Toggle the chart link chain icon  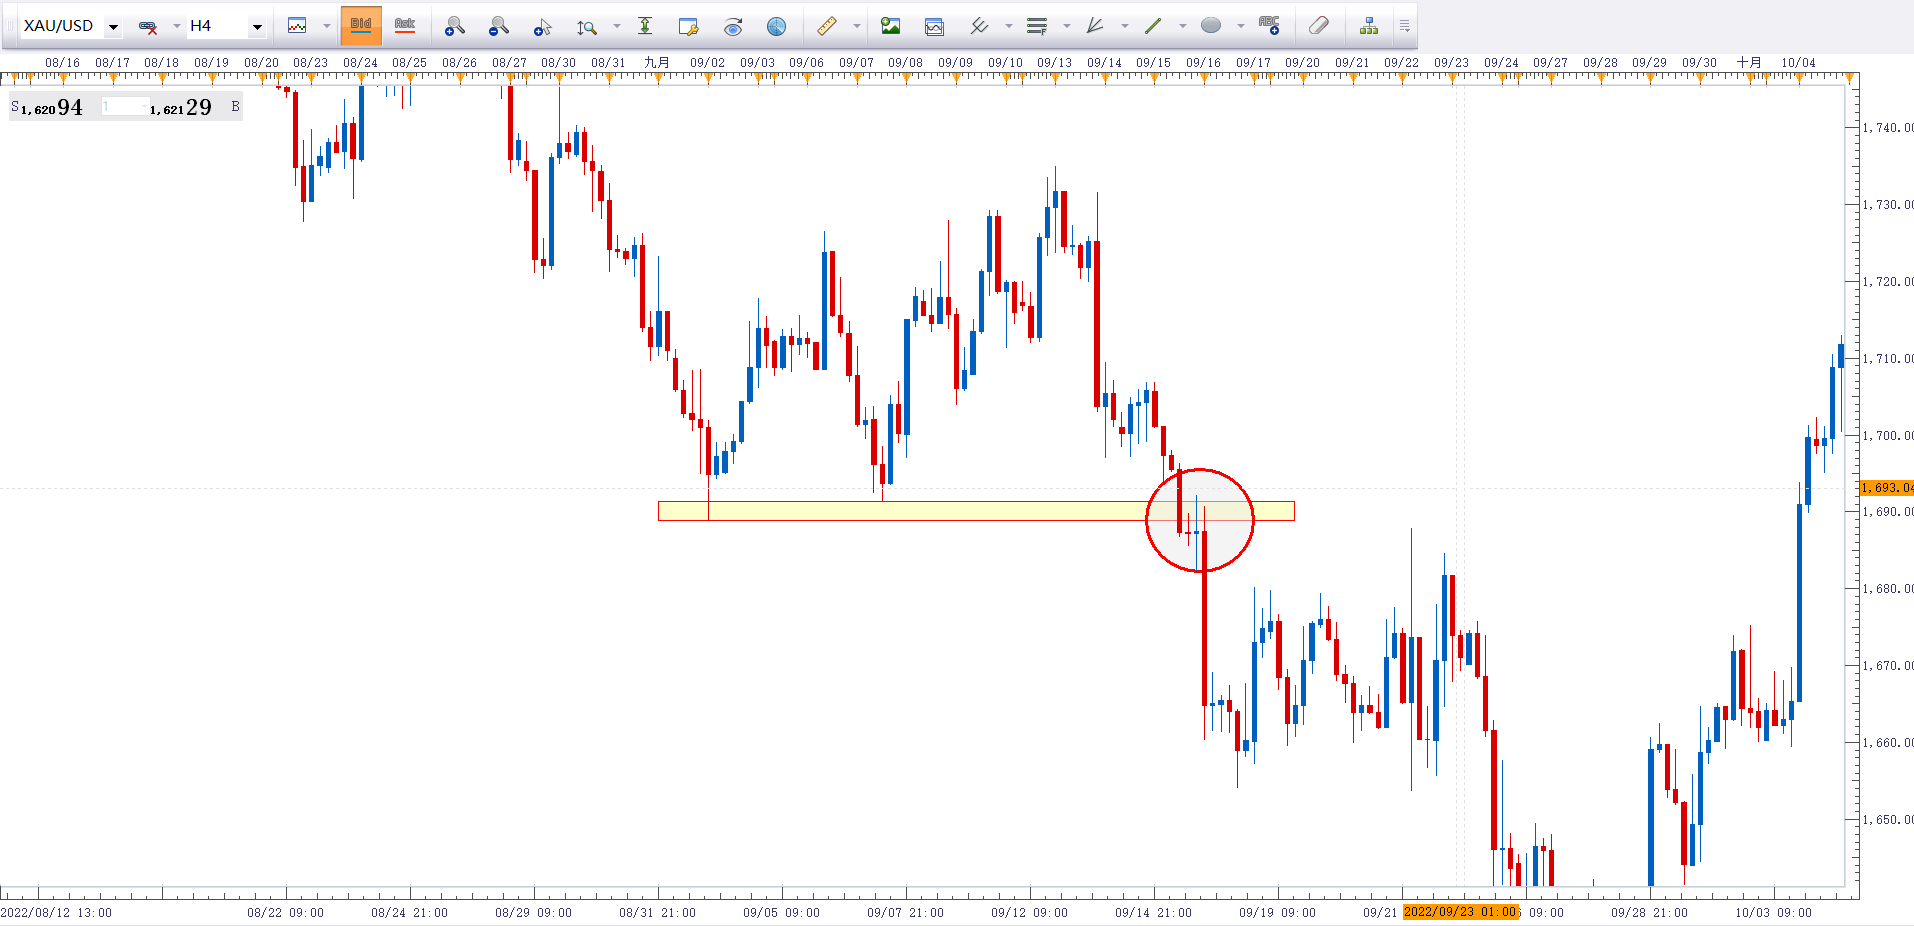[148, 27]
